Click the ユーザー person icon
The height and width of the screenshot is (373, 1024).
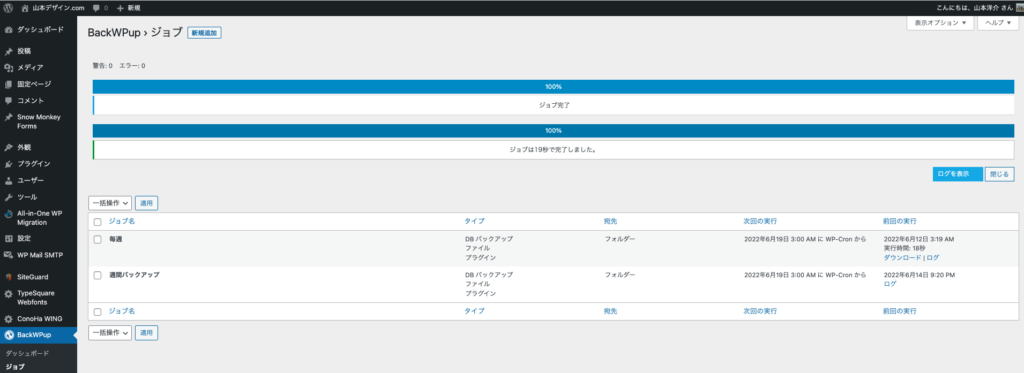(x=8, y=180)
